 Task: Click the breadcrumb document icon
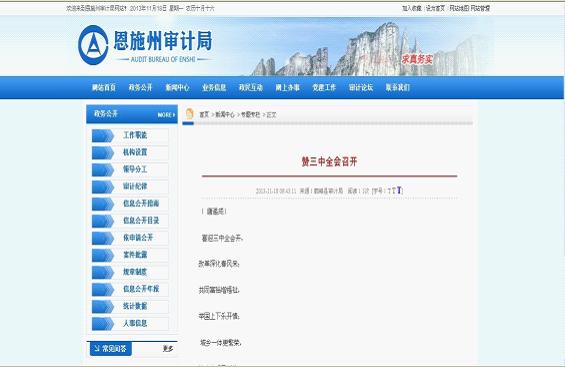[x=190, y=114]
